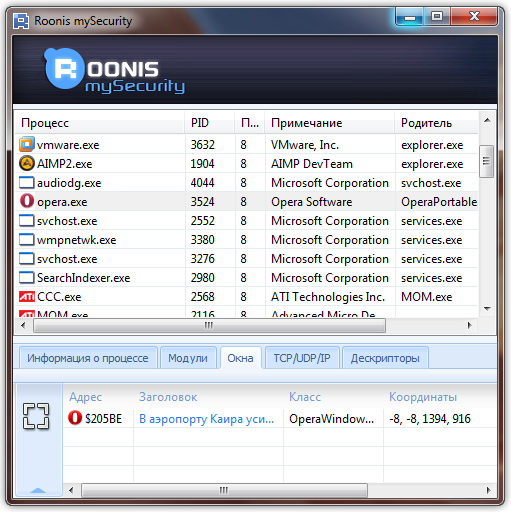The height and width of the screenshot is (512, 511).
Task: Maximize the Roonis mySecurity window
Action: (437, 17)
